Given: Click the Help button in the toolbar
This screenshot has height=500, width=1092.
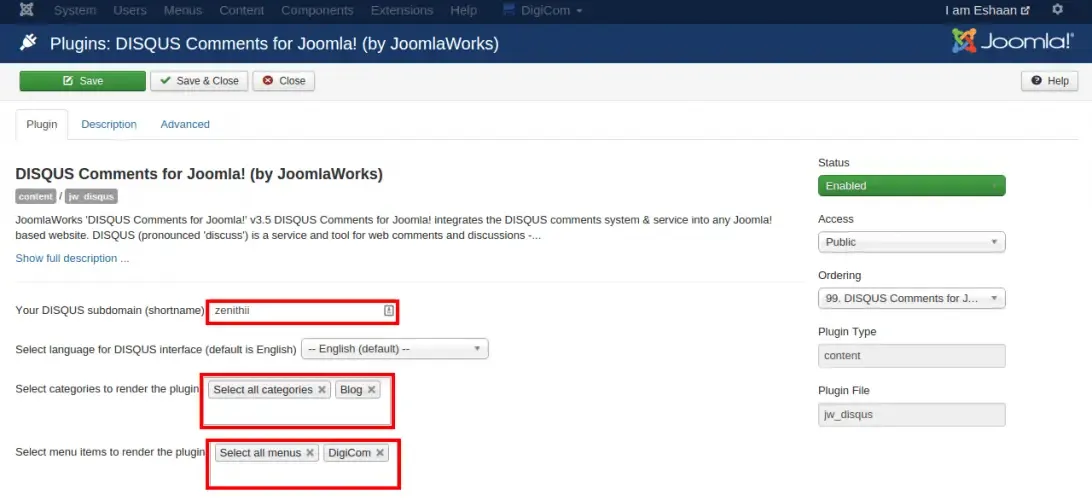Looking at the screenshot, I should [x=1050, y=81].
